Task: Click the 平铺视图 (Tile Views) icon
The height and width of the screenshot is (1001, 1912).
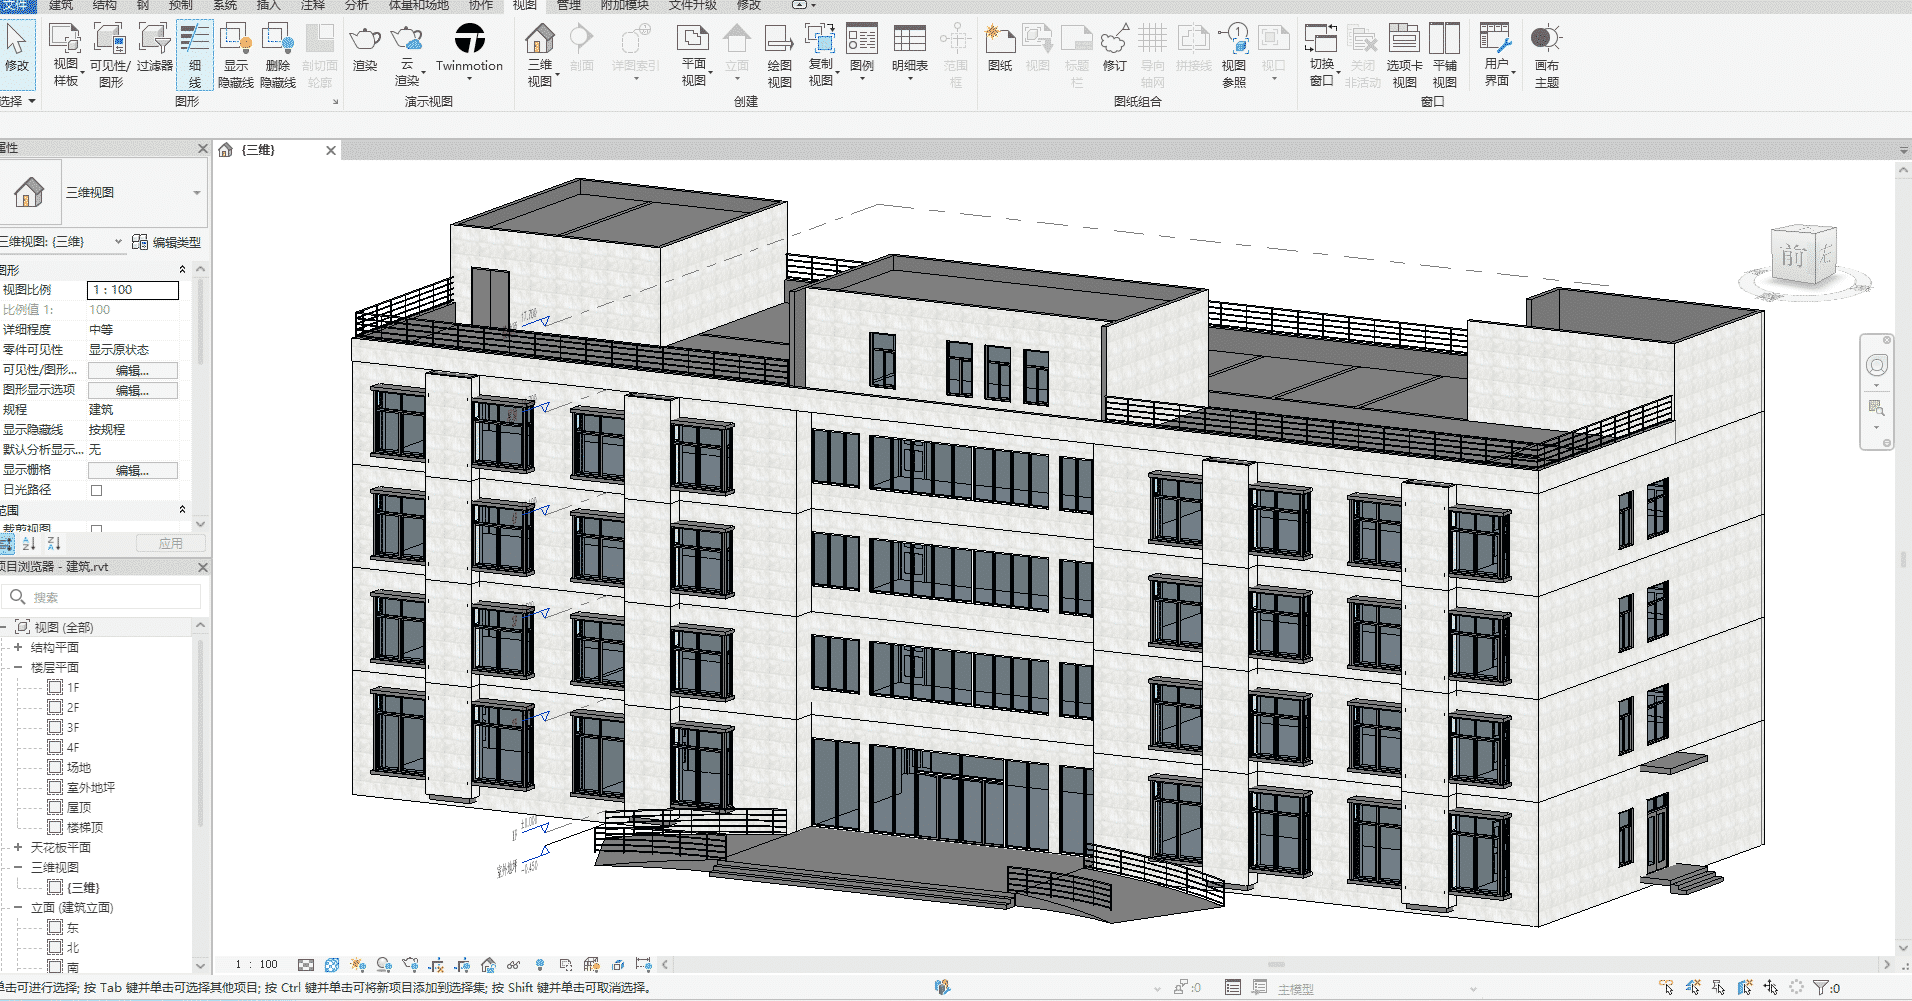Action: point(1444,41)
